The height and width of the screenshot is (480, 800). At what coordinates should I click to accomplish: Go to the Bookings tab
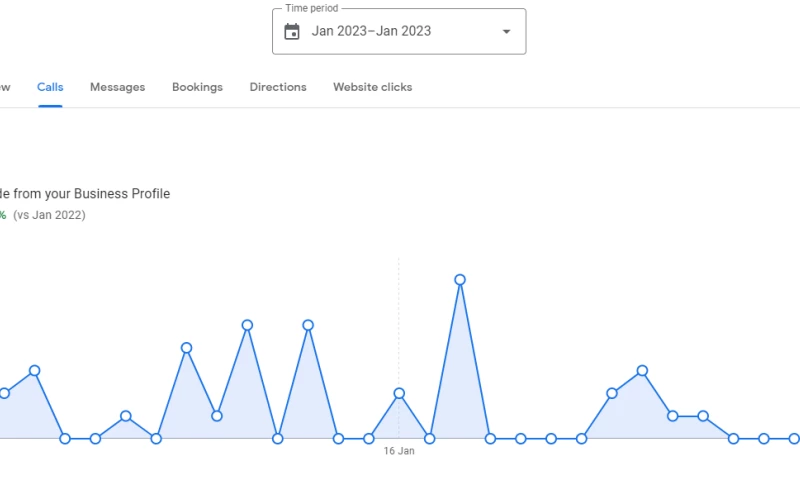197,87
